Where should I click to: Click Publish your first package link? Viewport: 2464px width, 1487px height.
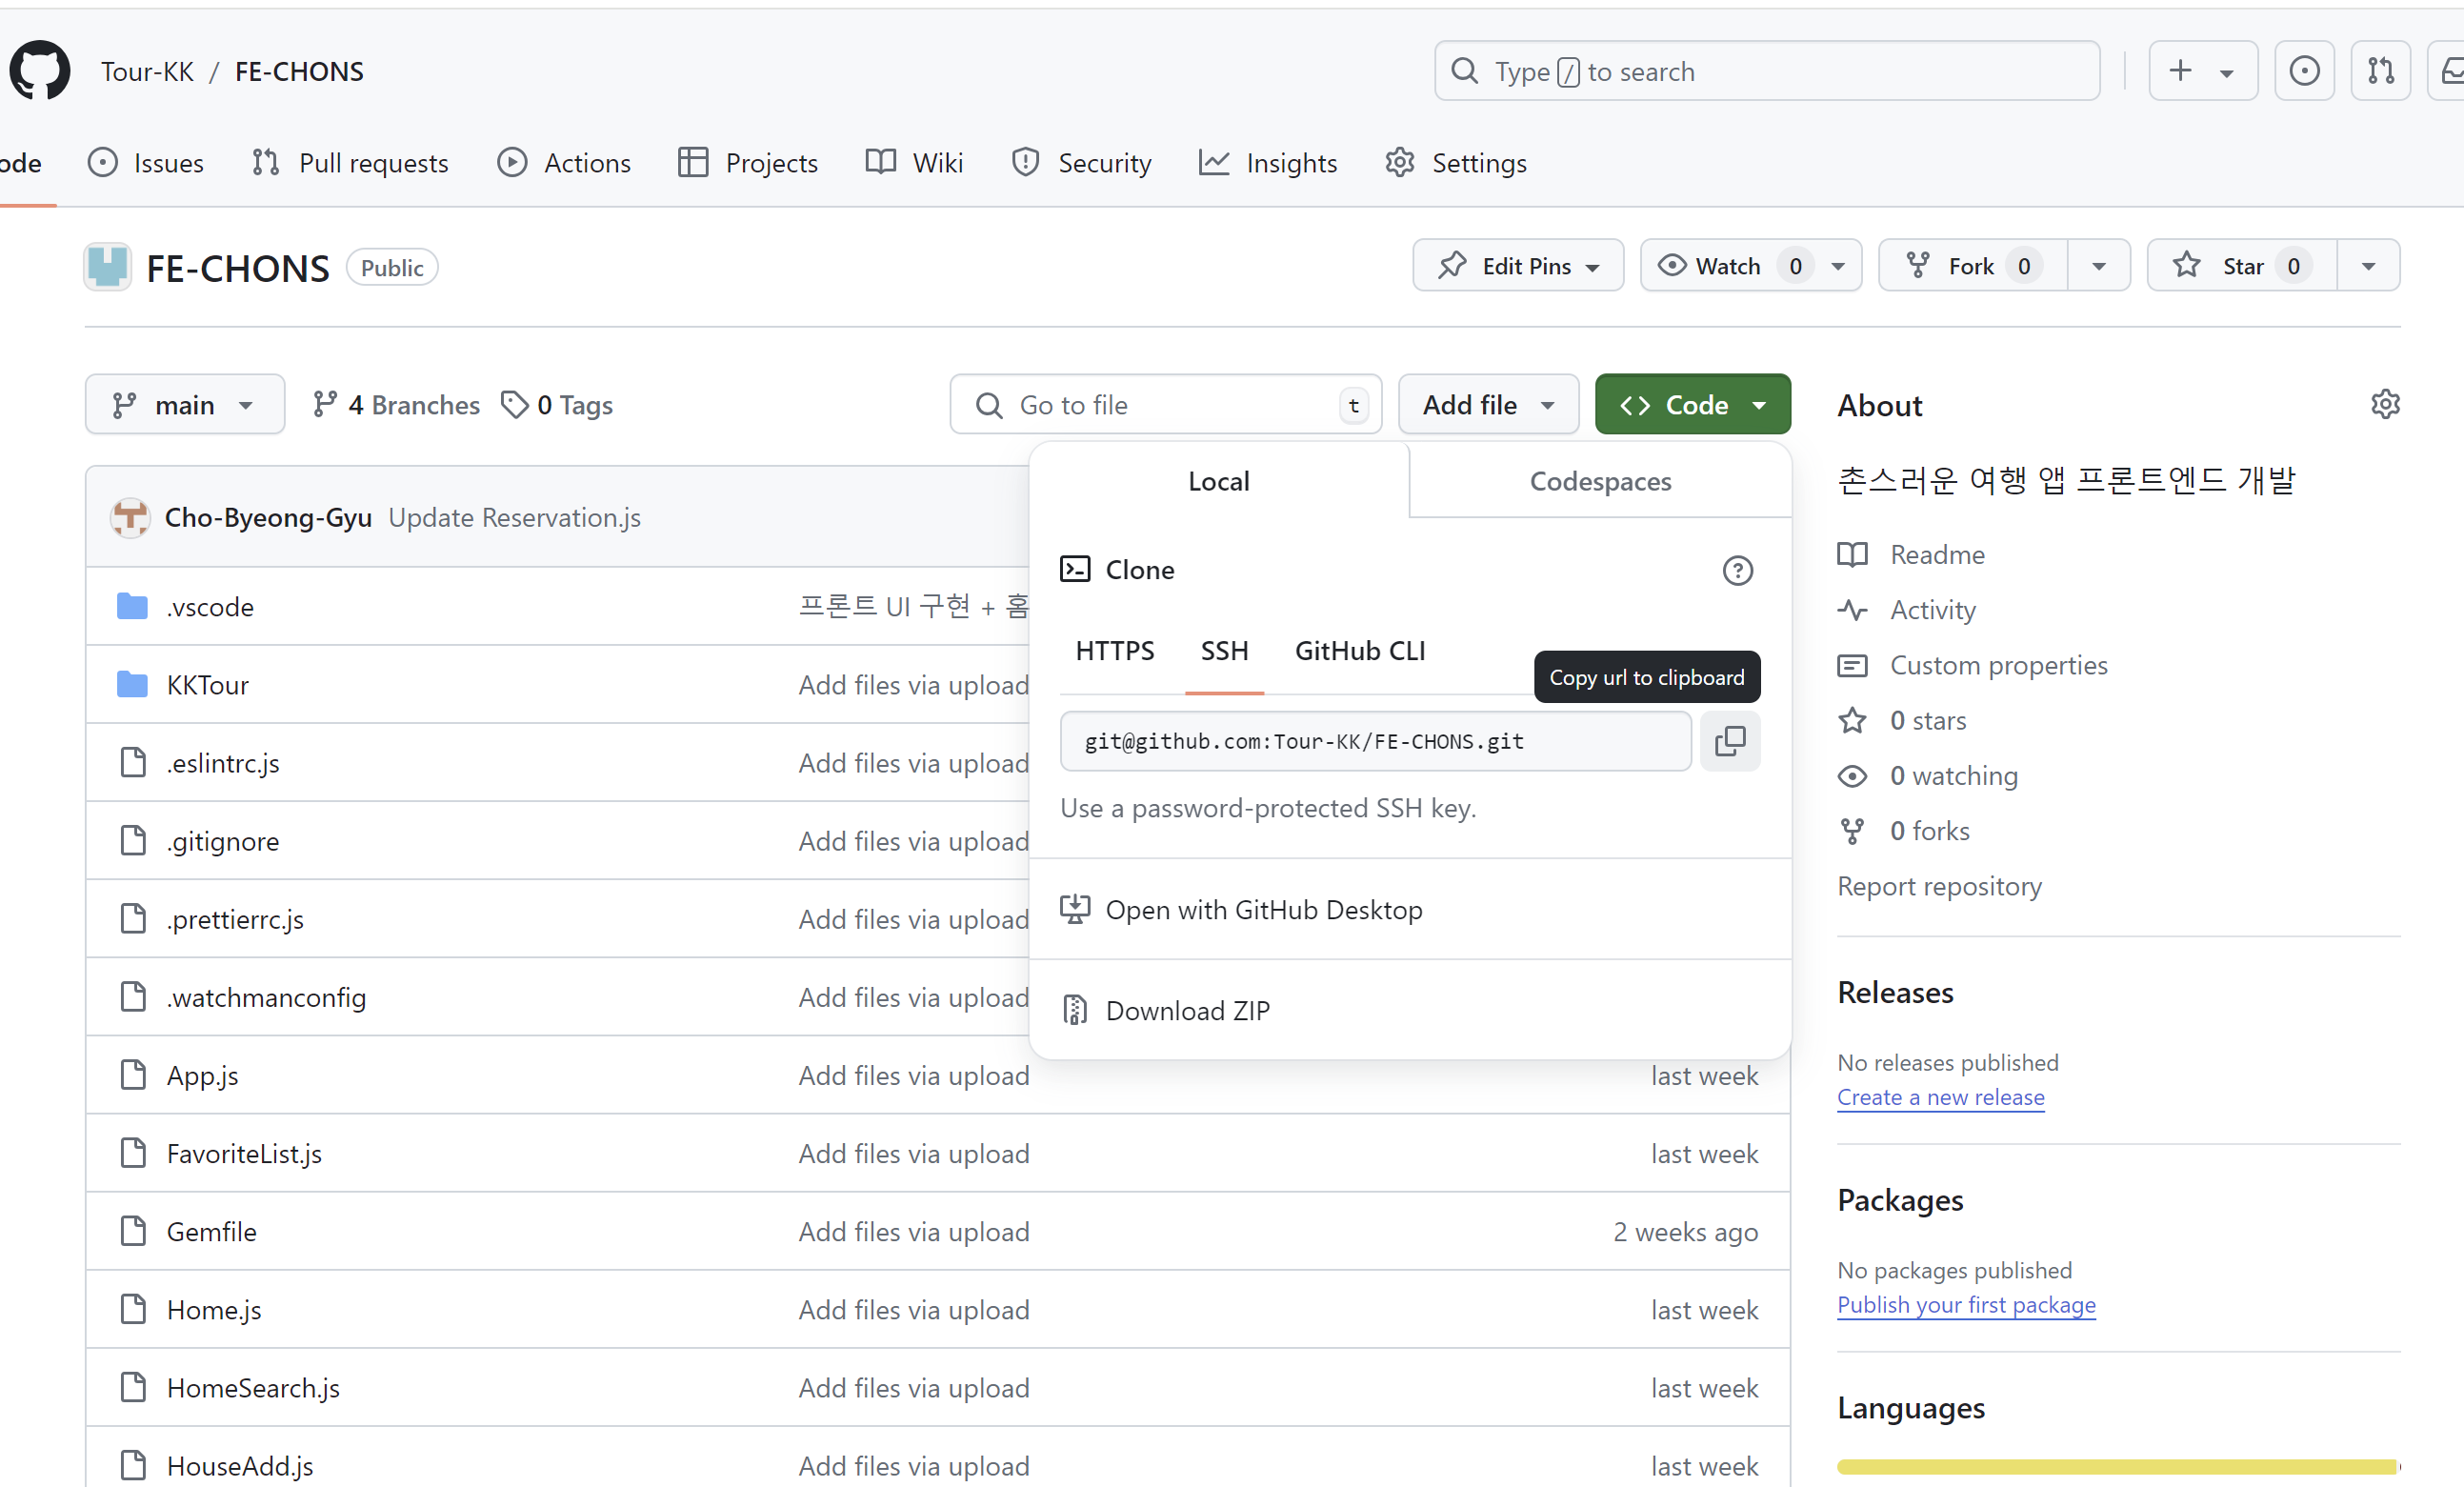1966,1304
